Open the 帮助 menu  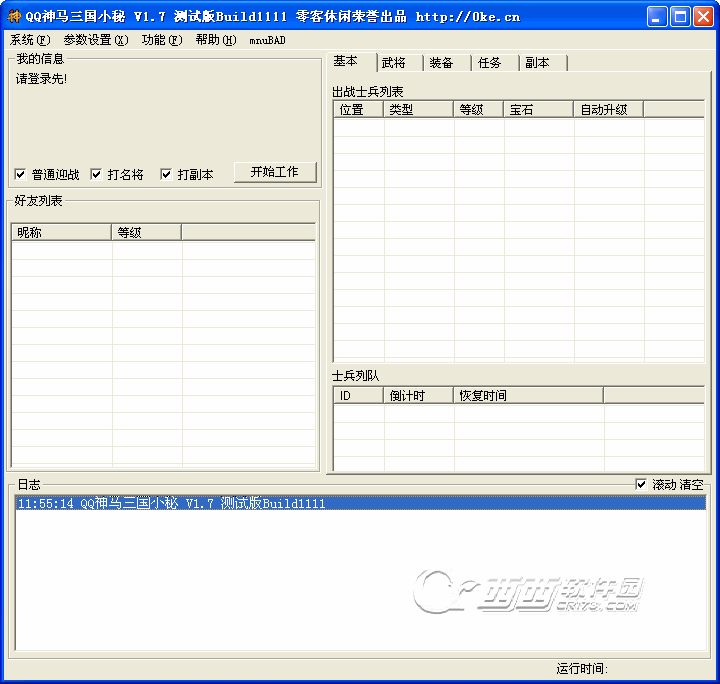[215, 40]
